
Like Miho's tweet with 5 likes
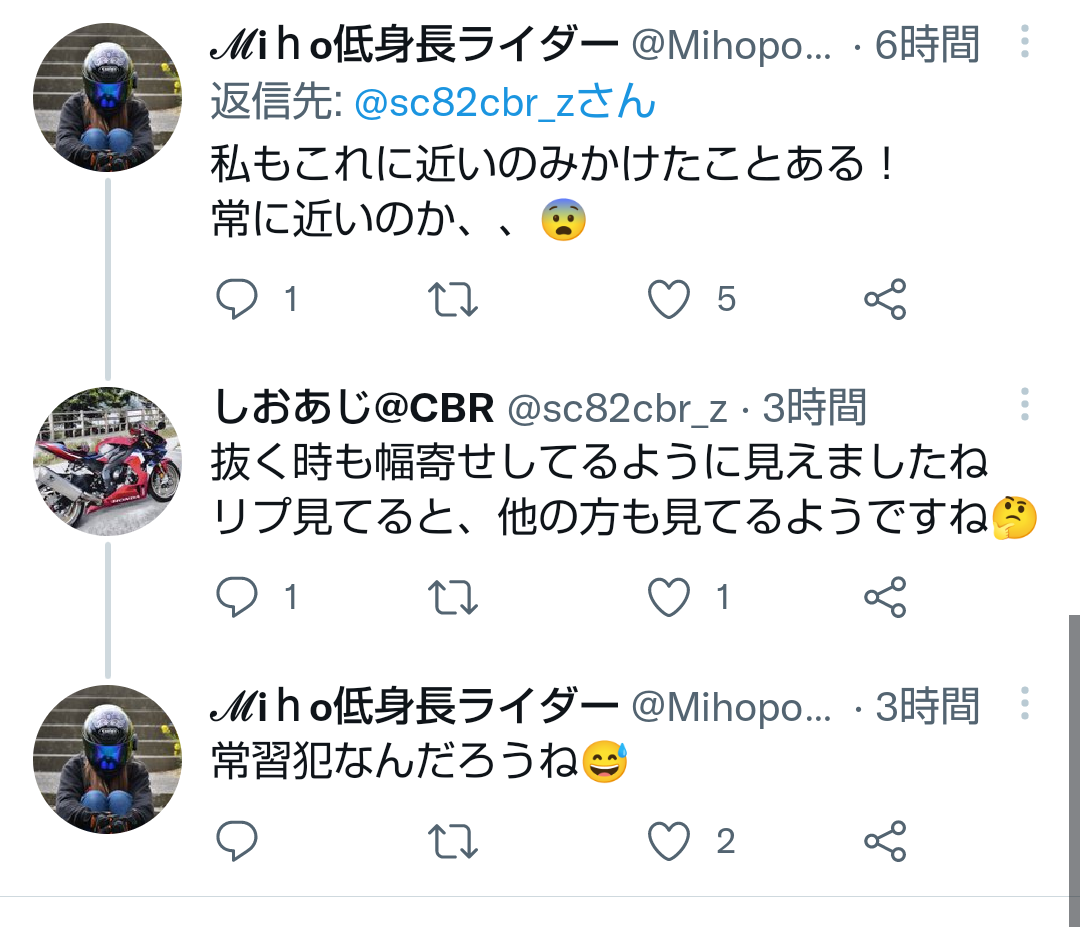pos(669,300)
